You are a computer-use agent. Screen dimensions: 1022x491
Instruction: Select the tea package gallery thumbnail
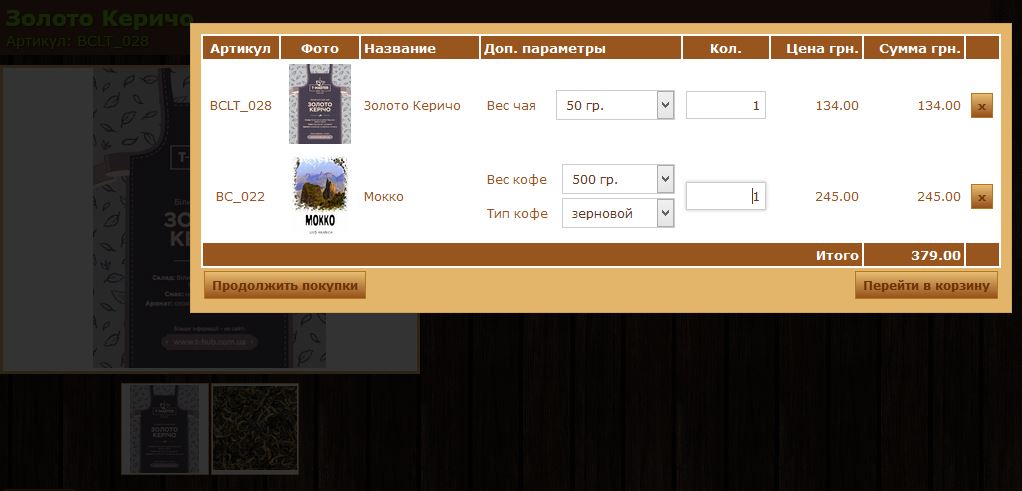(165, 428)
